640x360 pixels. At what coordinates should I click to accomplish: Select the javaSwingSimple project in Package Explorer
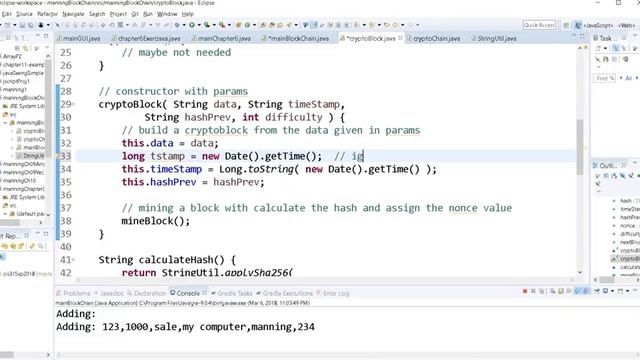click(23, 73)
